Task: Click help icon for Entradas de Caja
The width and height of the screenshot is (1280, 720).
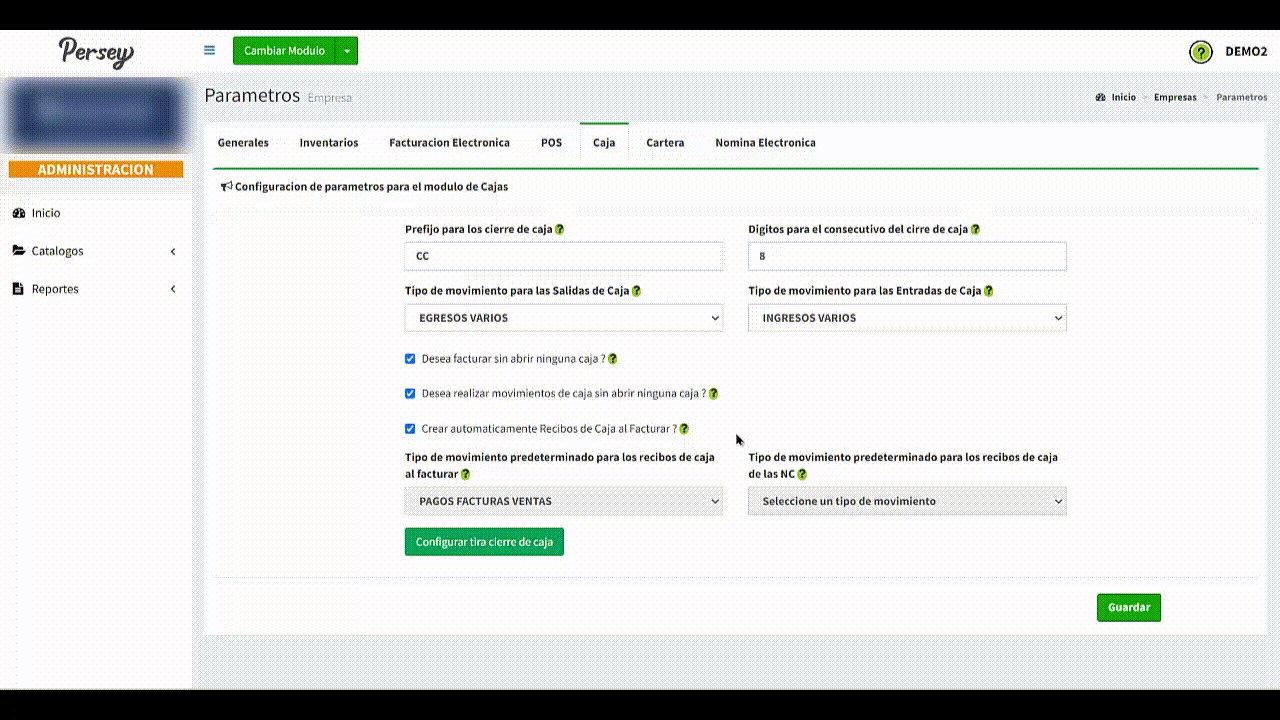Action: pyautogui.click(x=988, y=291)
